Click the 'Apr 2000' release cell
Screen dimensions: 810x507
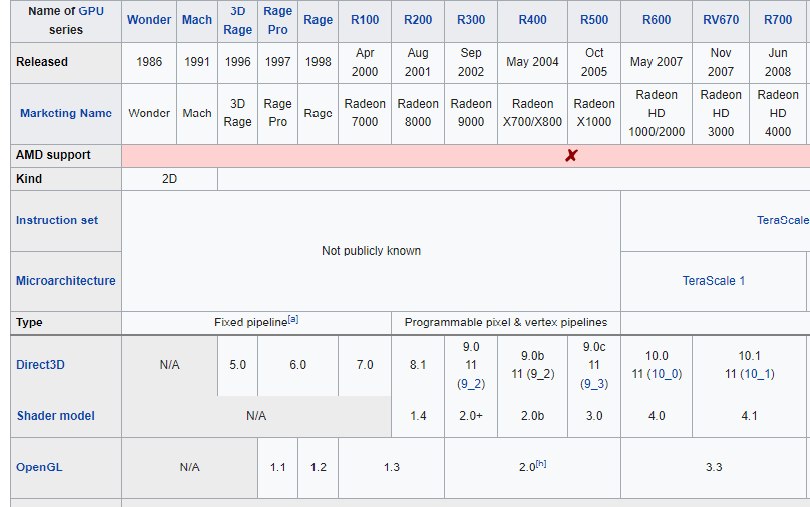(x=365, y=62)
